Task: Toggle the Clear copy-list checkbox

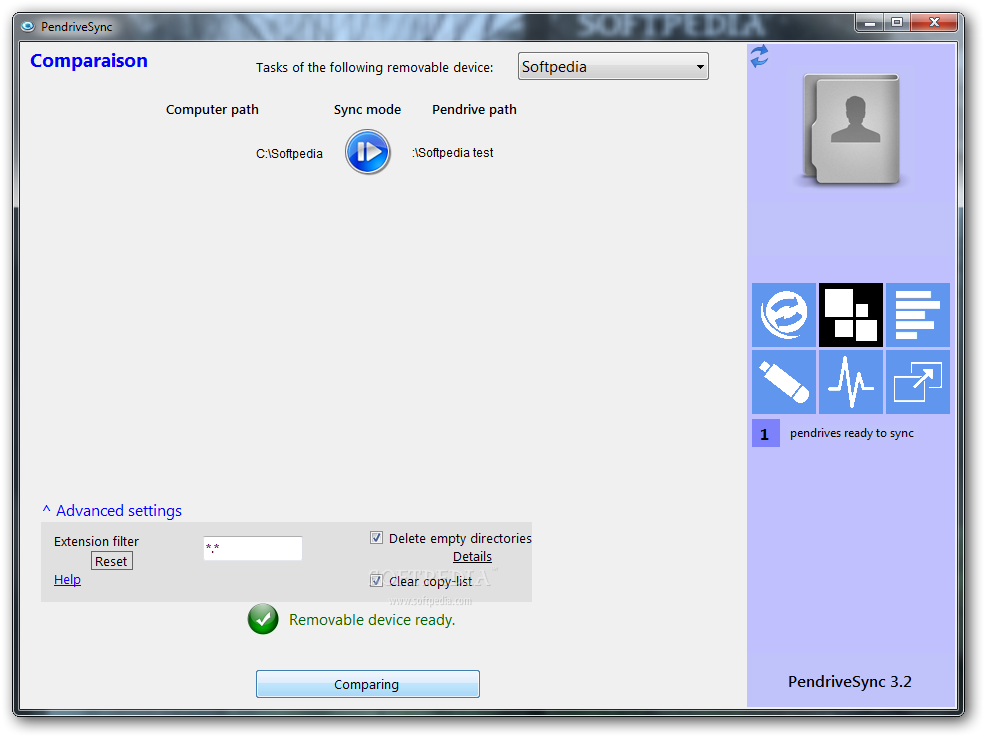Action: pos(376,581)
